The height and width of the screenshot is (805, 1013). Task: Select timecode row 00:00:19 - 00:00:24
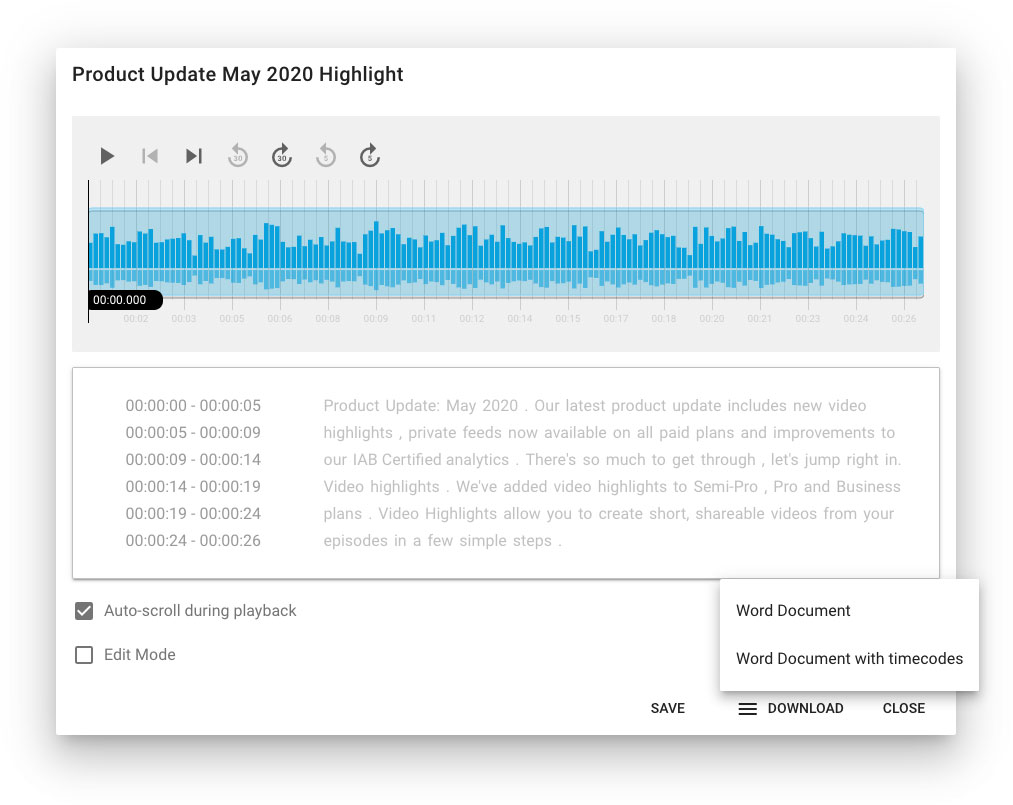(193, 514)
